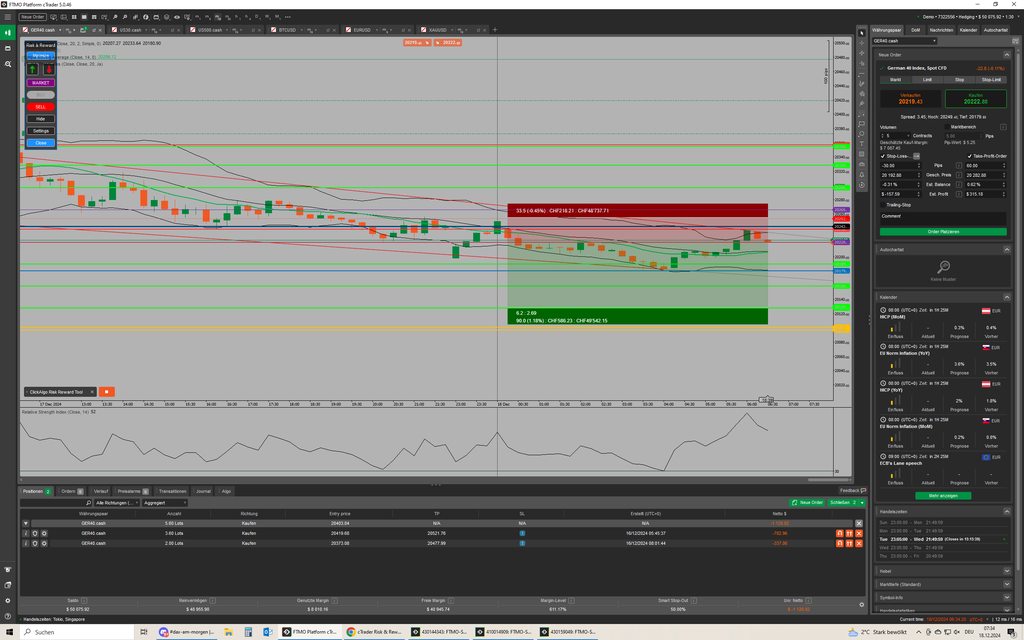Viewport: 1024px width, 640px height.
Task: Click the Feedback link
Action: pos(853,490)
